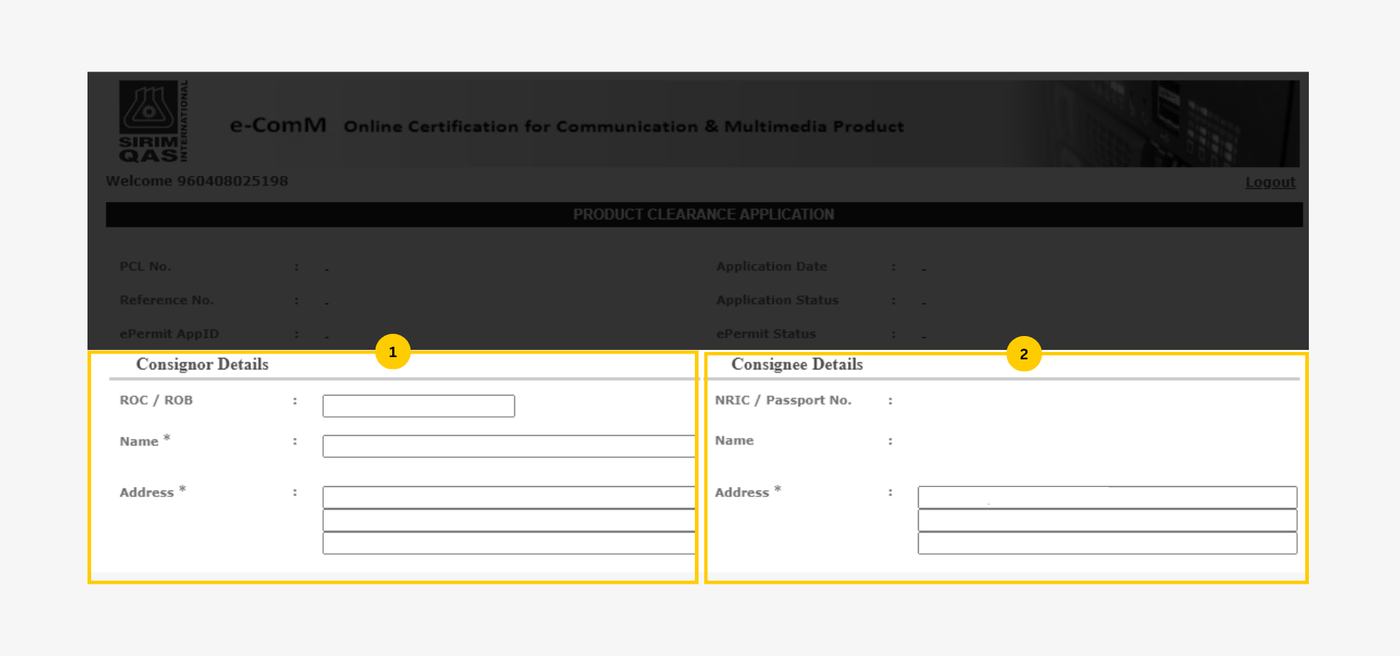Screen dimensions: 1400x656
Task: Click the third Consignee Address line
Action: click(x=1107, y=542)
